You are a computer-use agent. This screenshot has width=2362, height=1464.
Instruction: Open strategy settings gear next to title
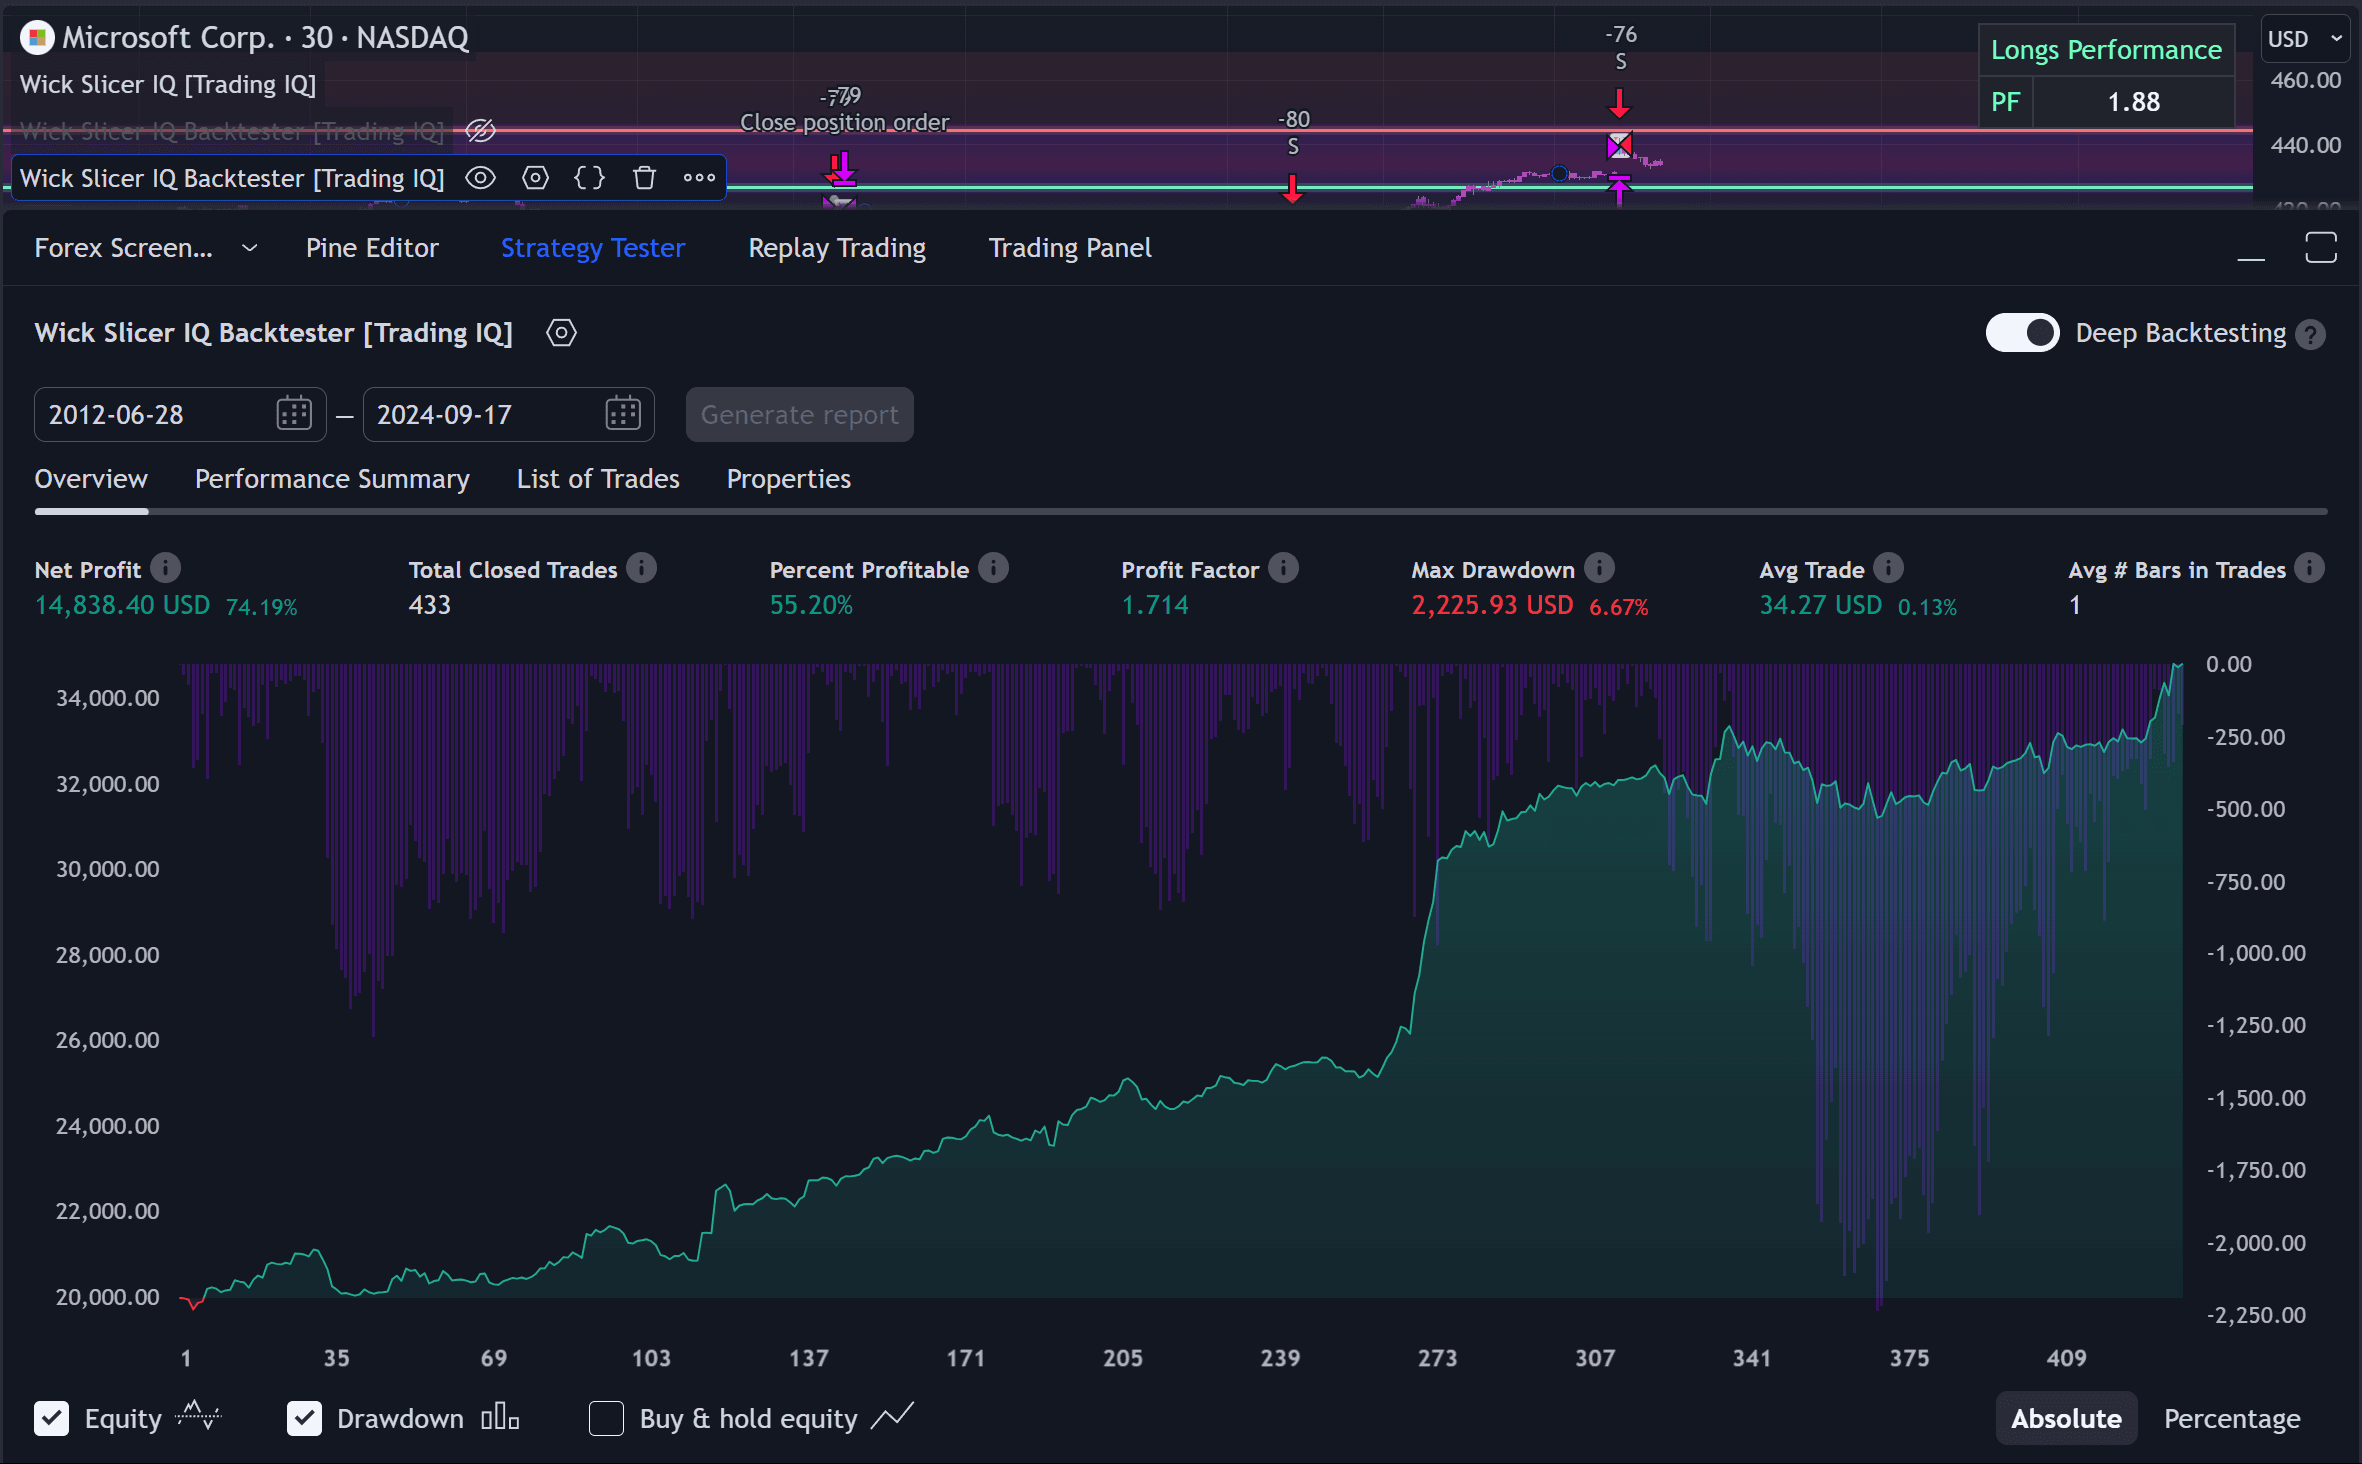coord(561,333)
